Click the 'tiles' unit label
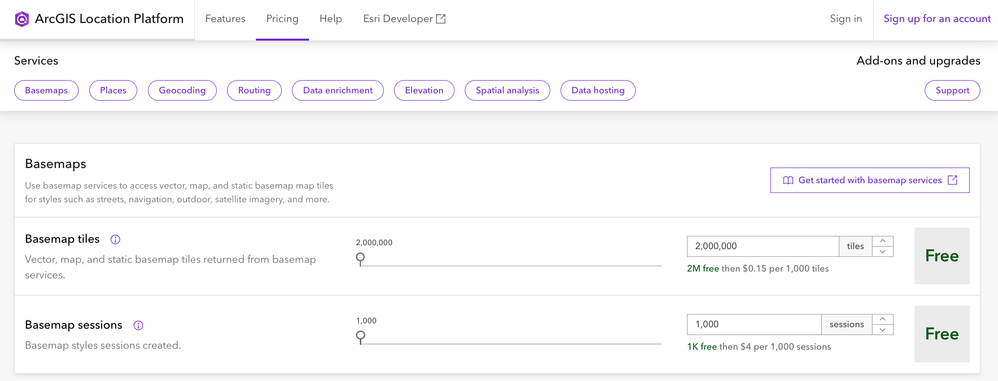Image resolution: width=998 pixels, height=381 pixels. coord(855,246)
